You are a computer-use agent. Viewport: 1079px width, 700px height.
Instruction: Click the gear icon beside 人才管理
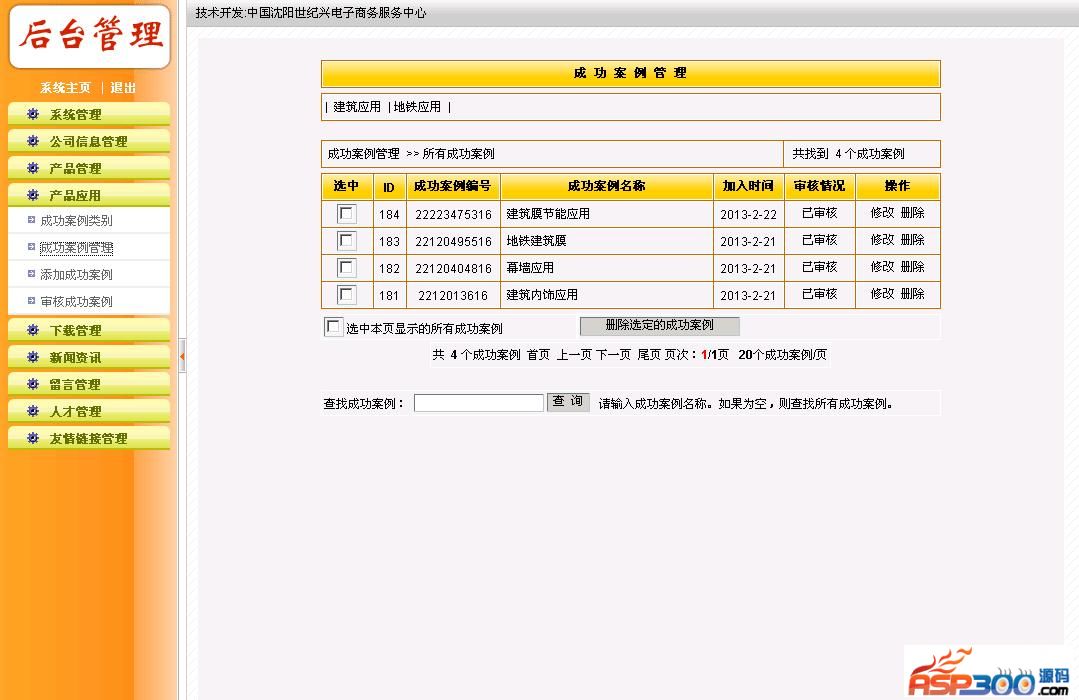33,411
